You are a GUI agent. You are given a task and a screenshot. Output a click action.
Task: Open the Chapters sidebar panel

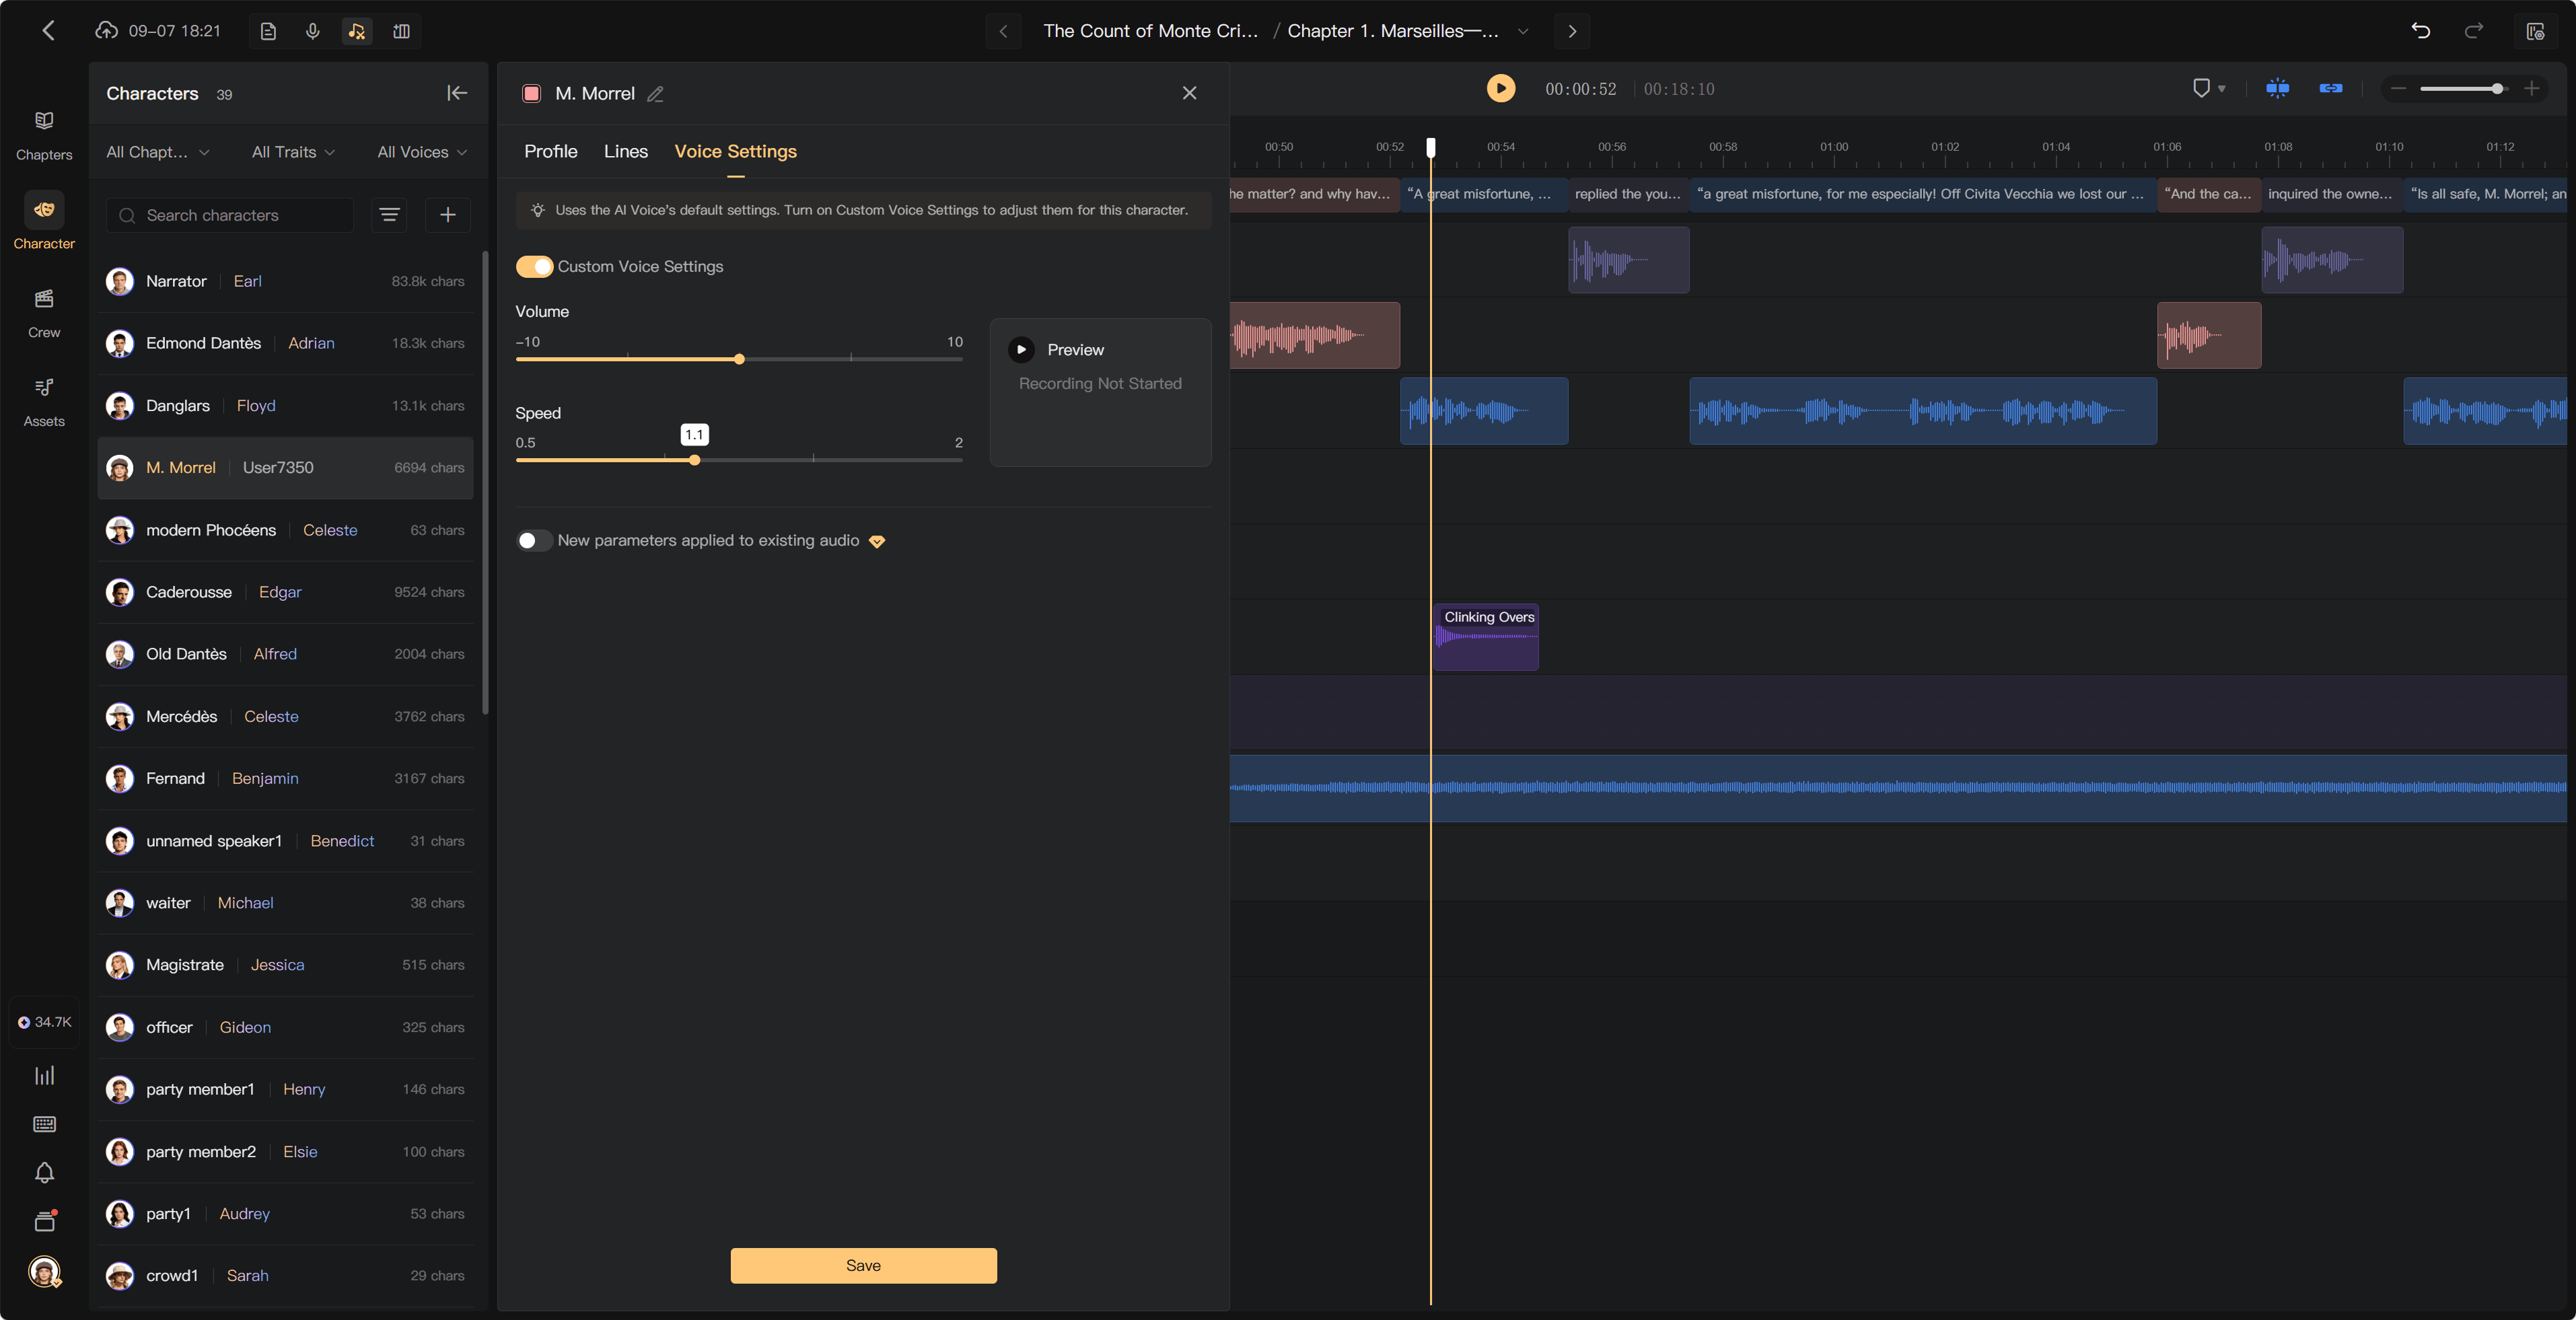tap(44, 134)
